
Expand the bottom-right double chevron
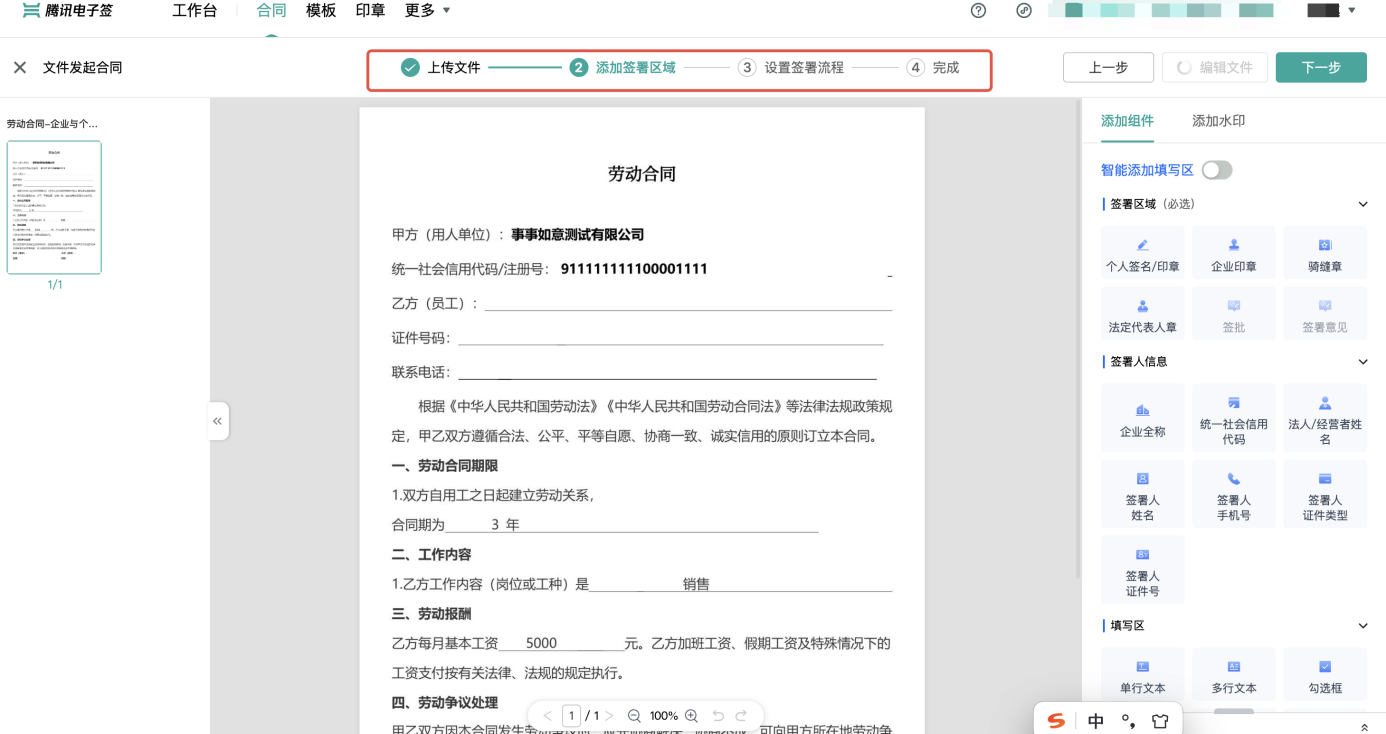1365,727
